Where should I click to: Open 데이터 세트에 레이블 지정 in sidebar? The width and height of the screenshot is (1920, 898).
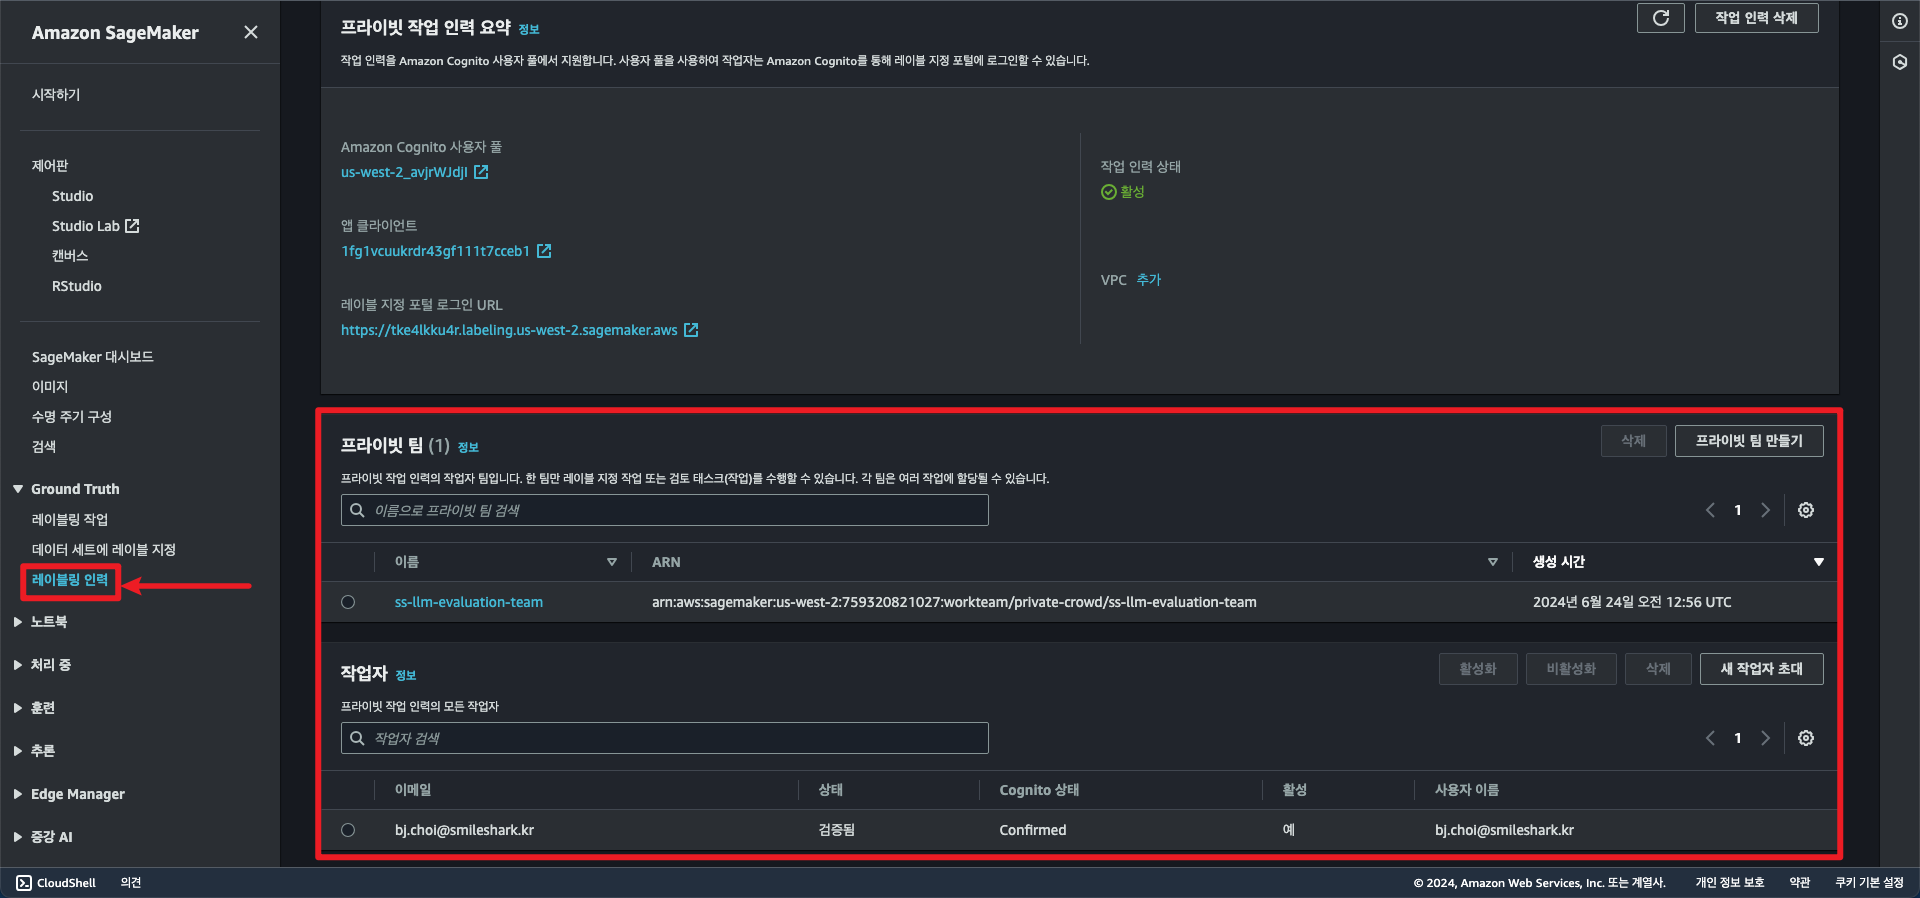click(x=104, y=550)
